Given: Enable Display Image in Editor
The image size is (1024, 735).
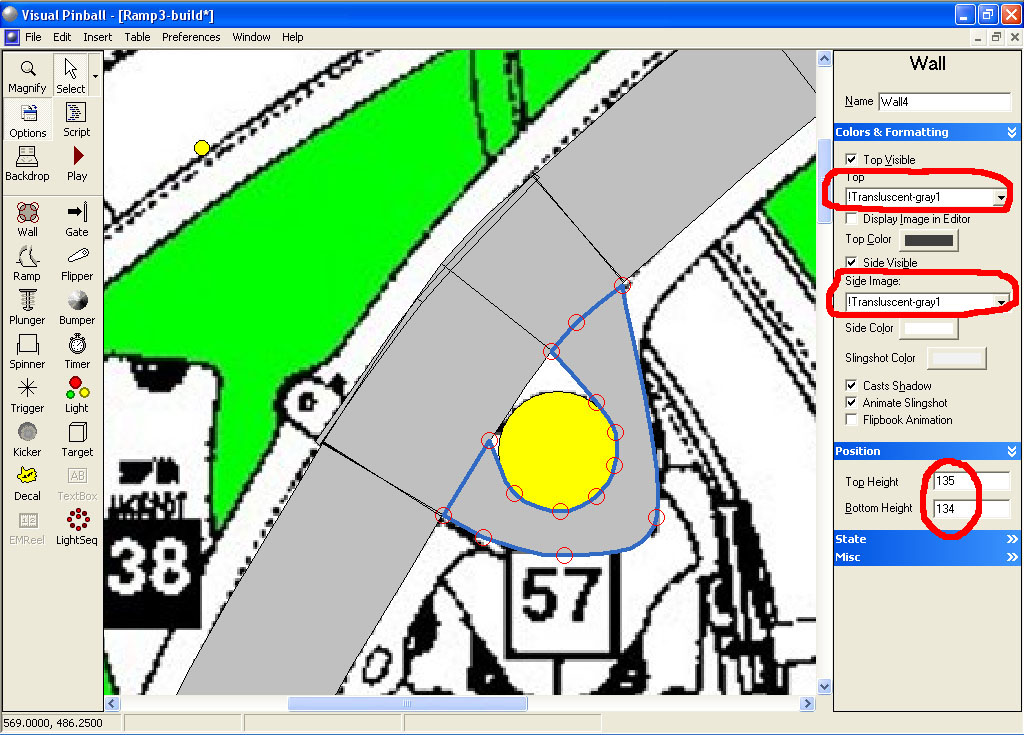Looking at the screenshot, I should [x=851, y=219].
